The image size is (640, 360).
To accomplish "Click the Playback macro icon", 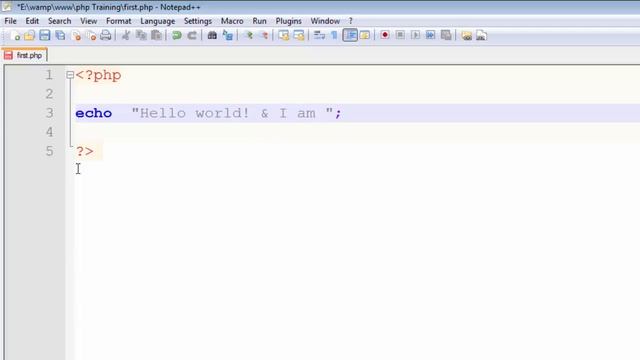I will pos(416,36).
